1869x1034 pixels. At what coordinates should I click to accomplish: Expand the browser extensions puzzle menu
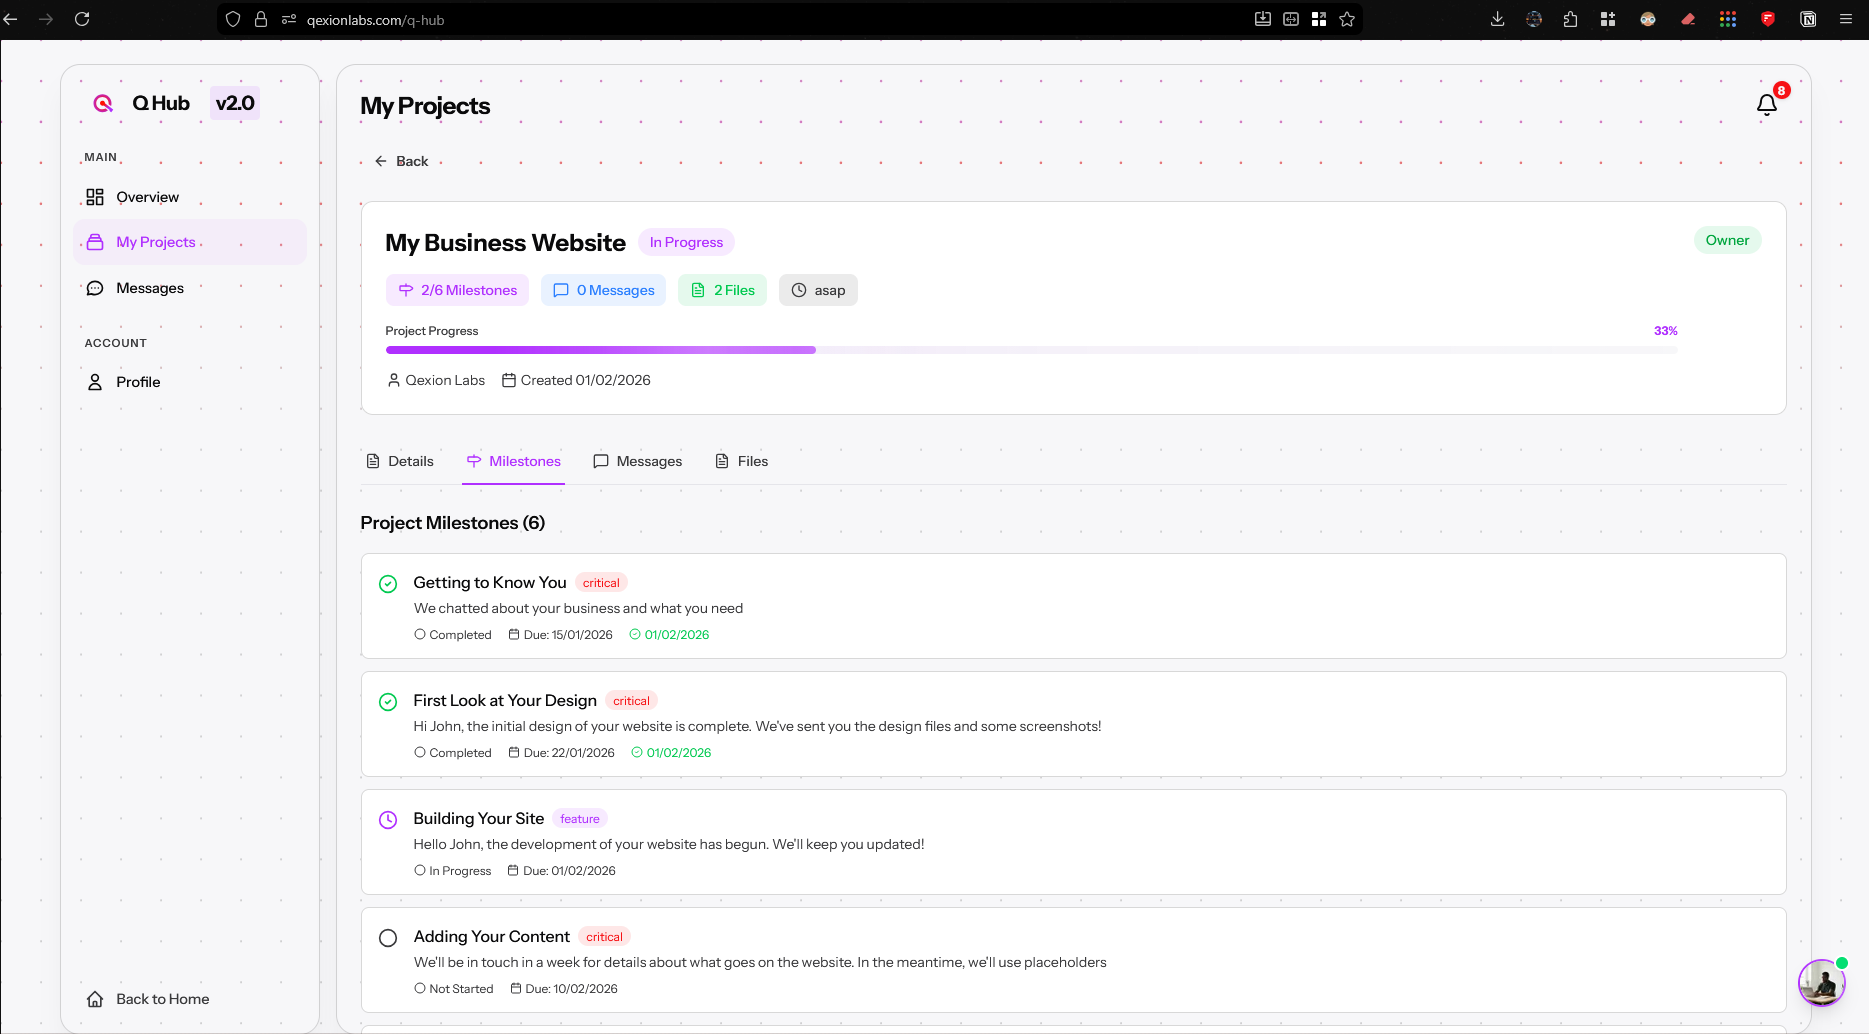1570,19
